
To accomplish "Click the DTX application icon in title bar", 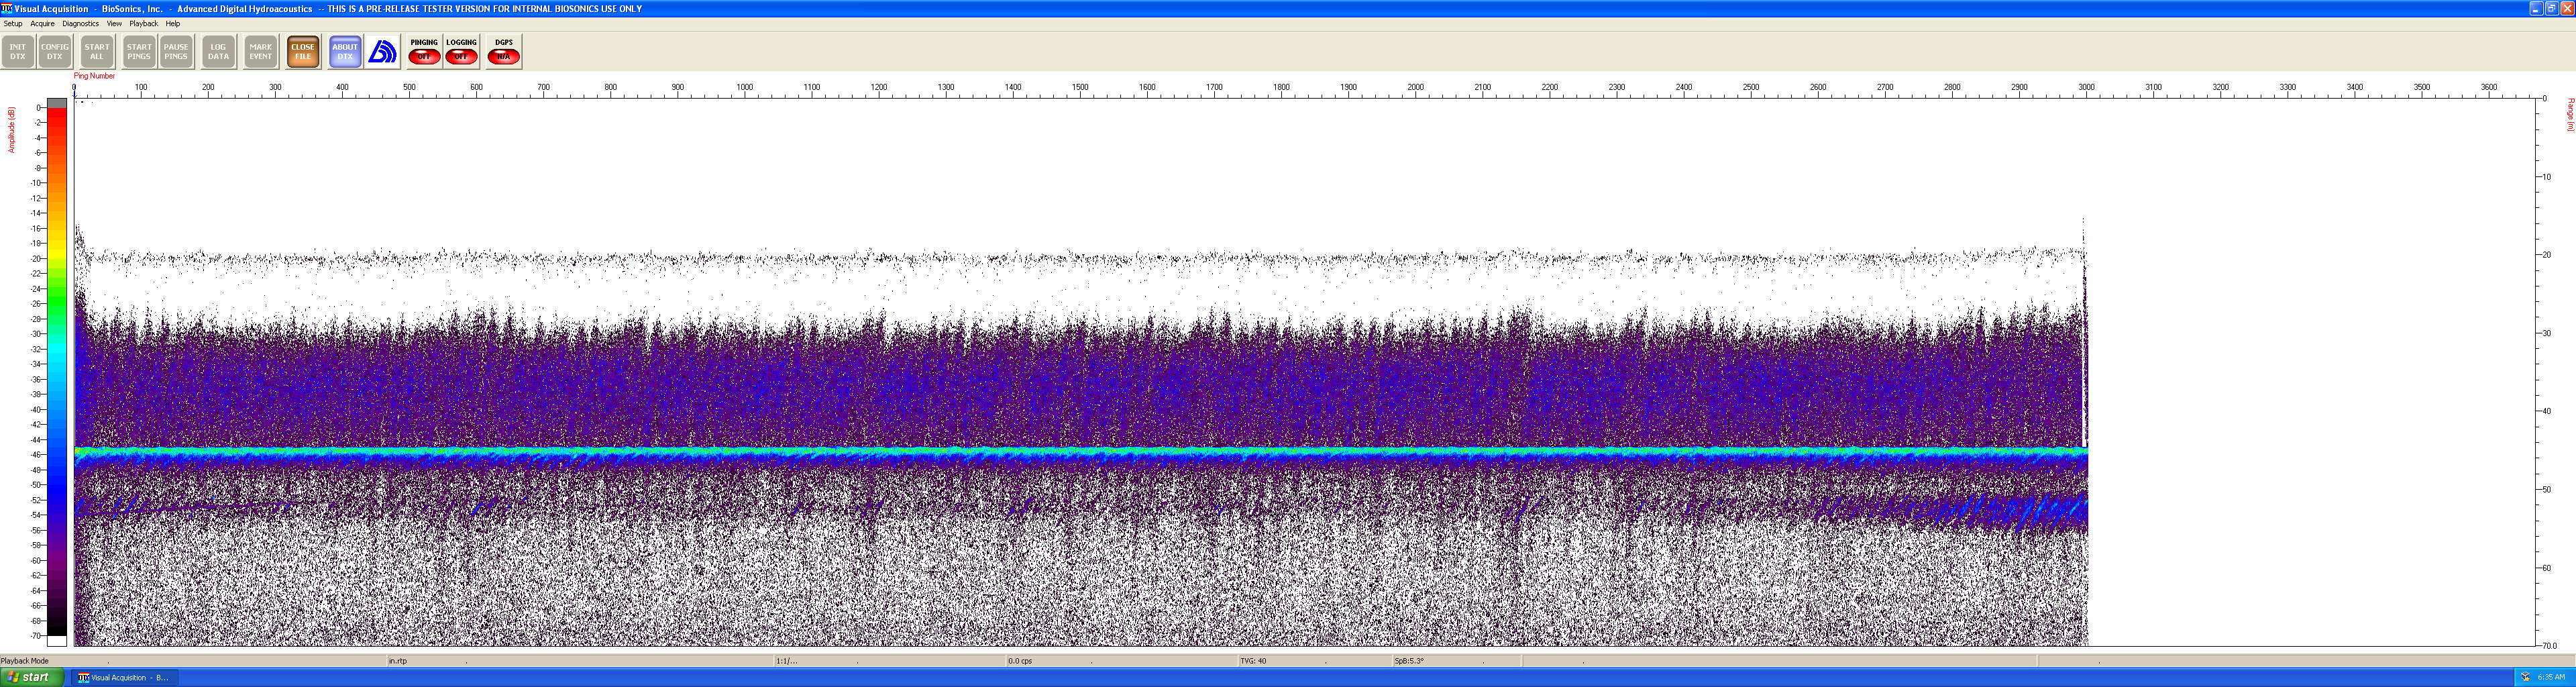I will tap(7, 8).
